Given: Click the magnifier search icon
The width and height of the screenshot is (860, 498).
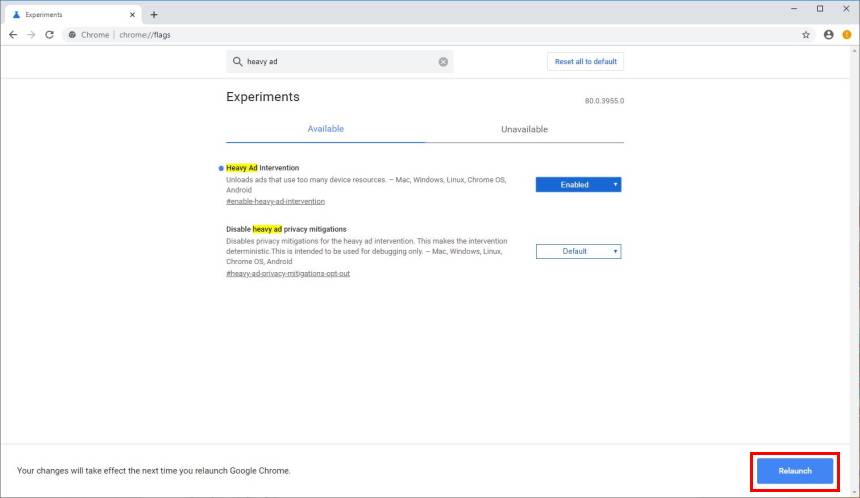Looking at the screenshot, I should point(237,61).
